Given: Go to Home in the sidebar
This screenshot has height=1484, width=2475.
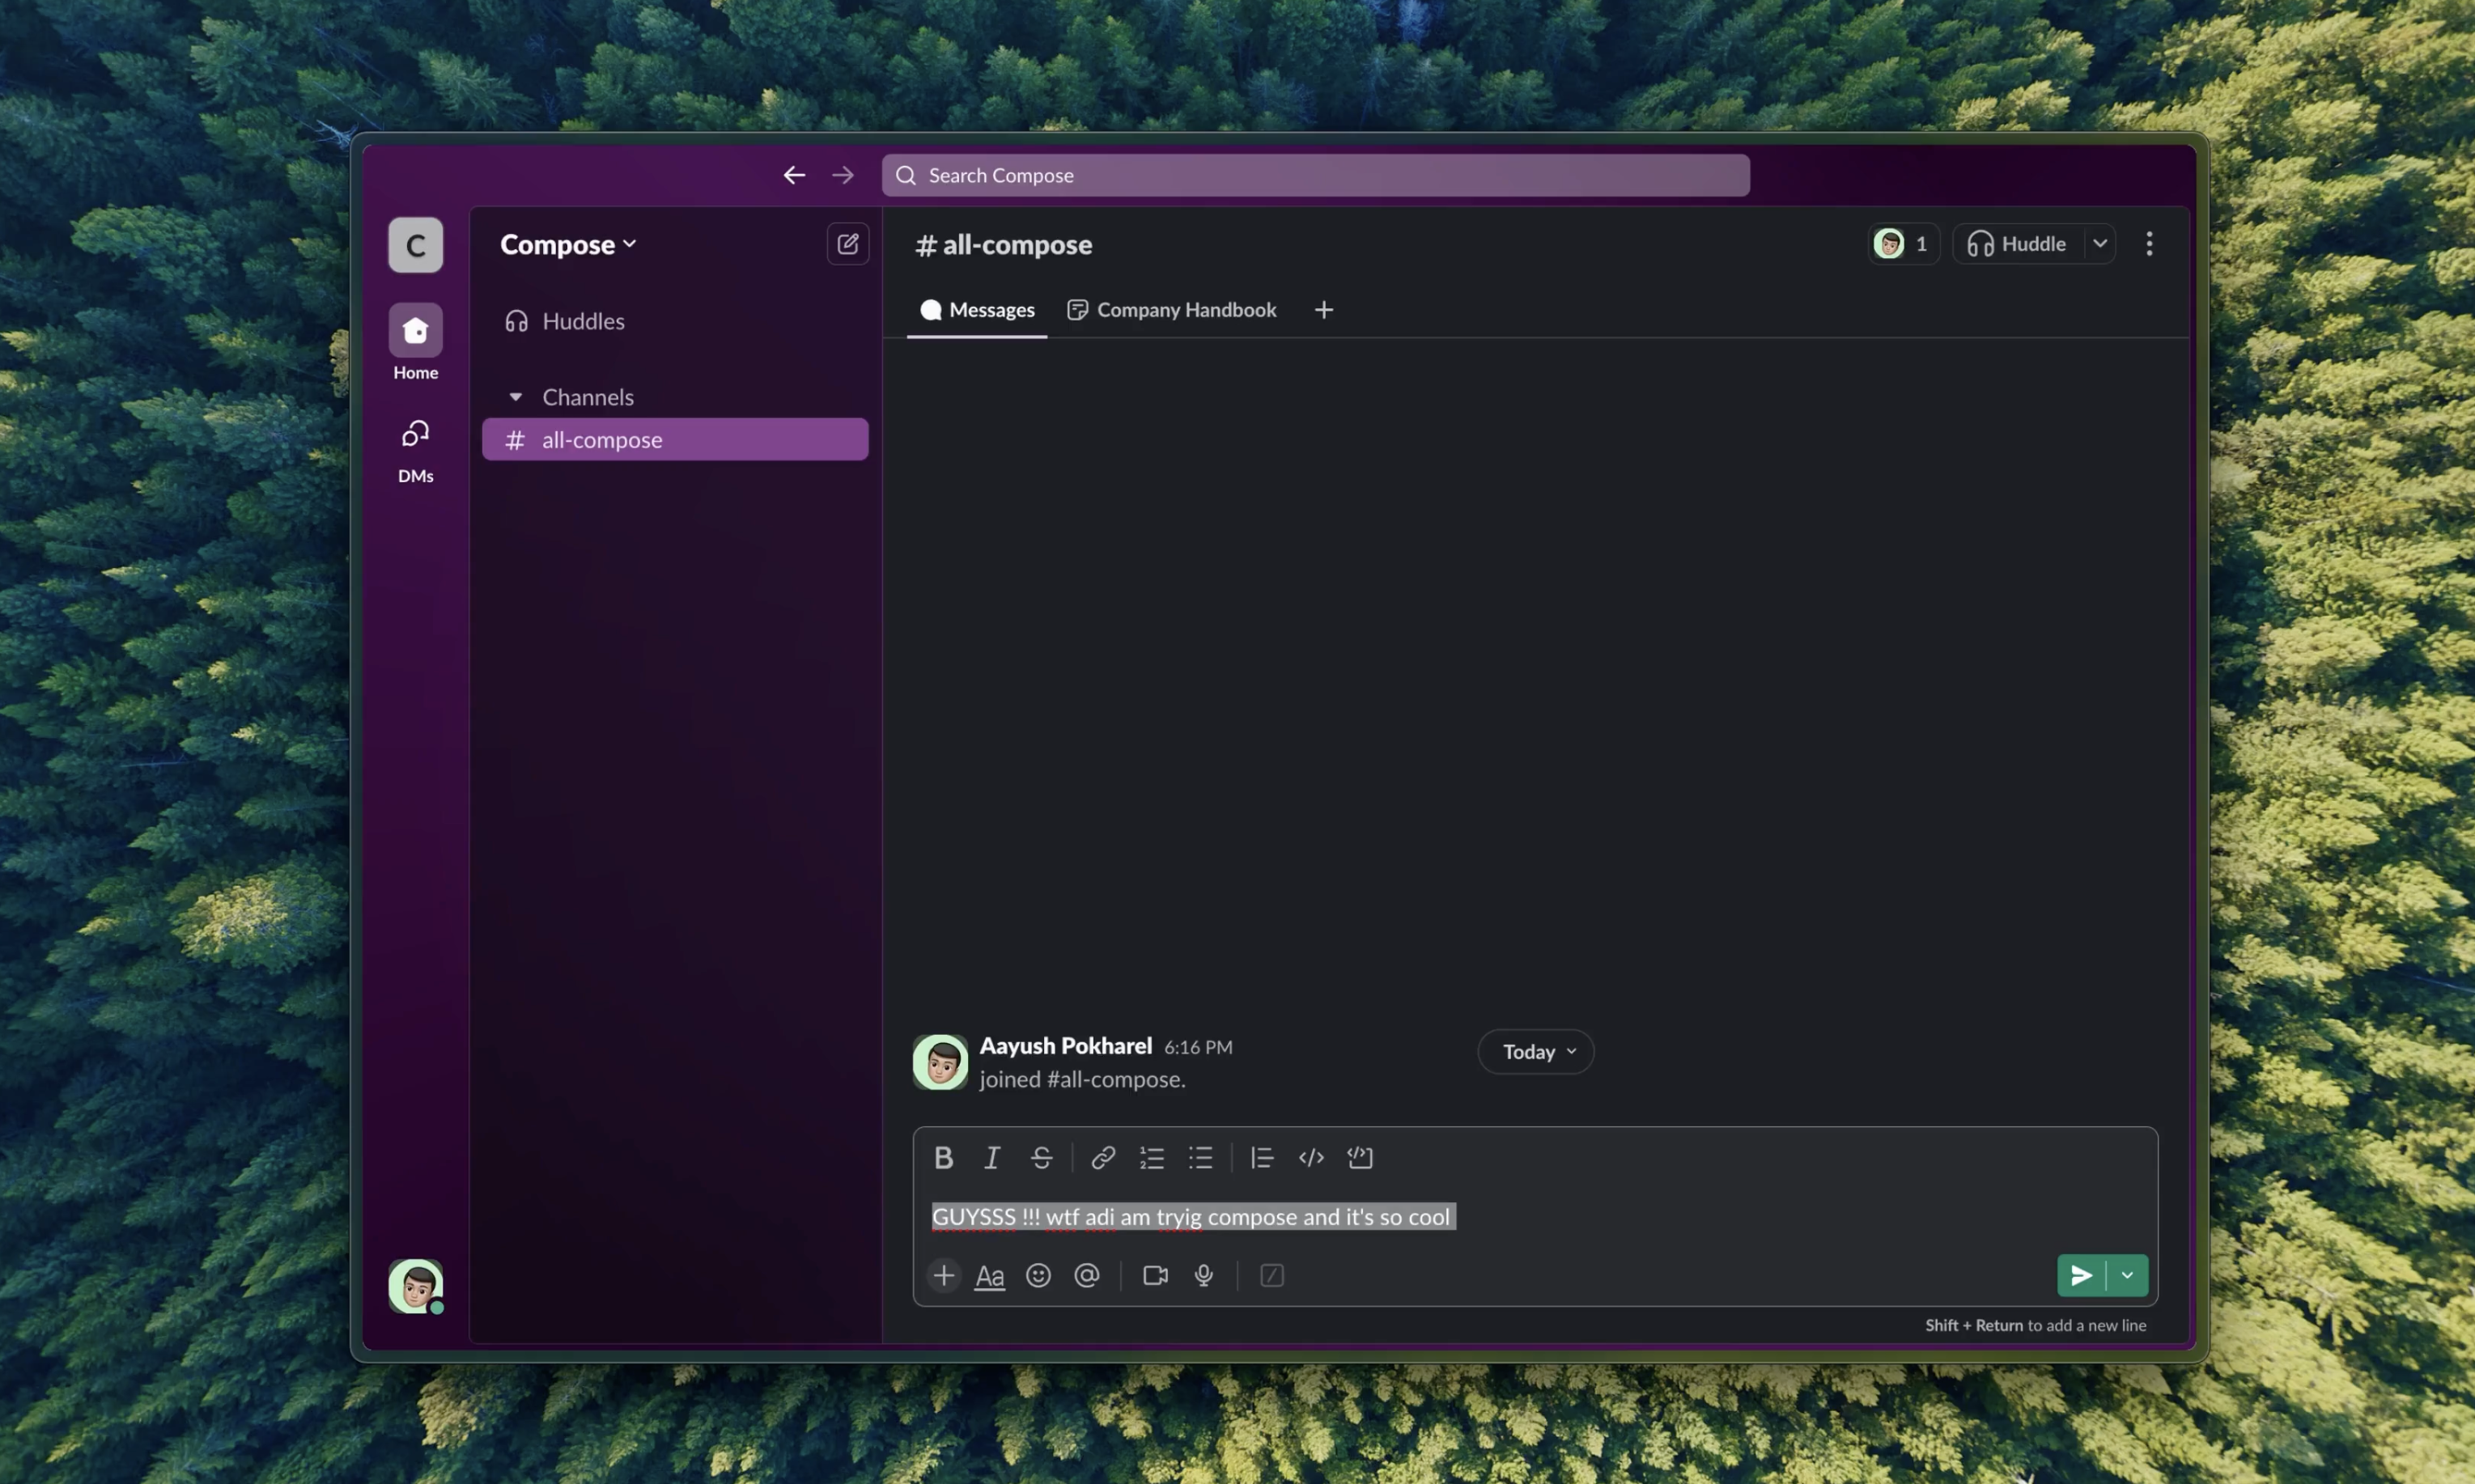Looking at the screenshot, I should [416, 342].
